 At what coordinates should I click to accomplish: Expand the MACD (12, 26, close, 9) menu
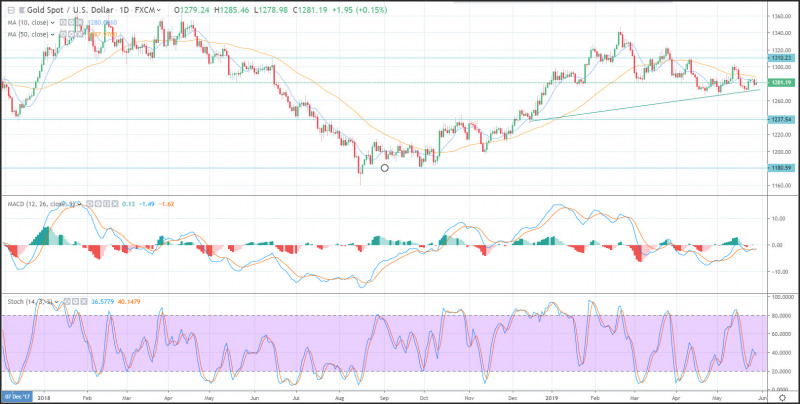(79, 204)
